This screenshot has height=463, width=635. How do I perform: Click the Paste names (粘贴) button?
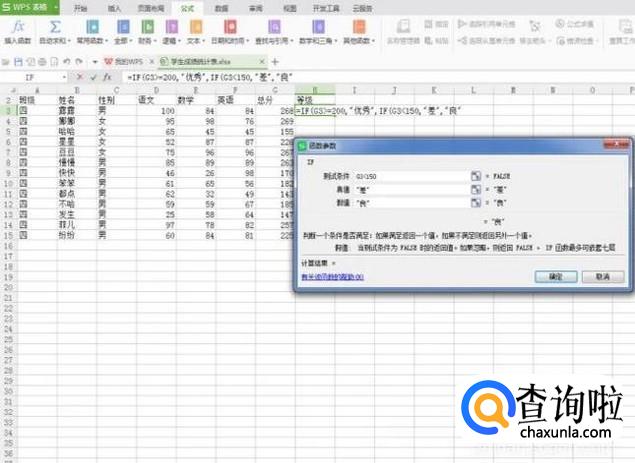click(x=436, y=41)
